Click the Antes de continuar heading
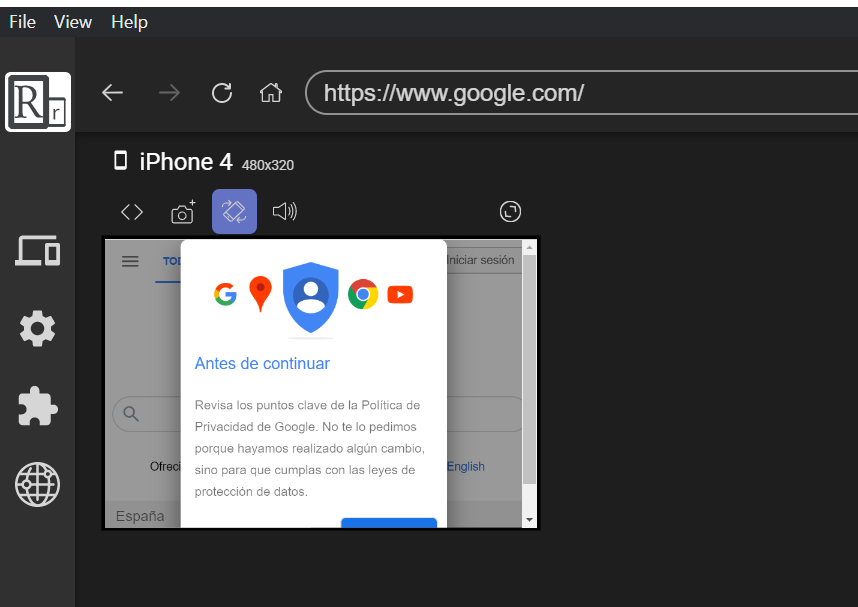Image resolution: width=858 pixels, height=607 pixels. pos(262,363)
